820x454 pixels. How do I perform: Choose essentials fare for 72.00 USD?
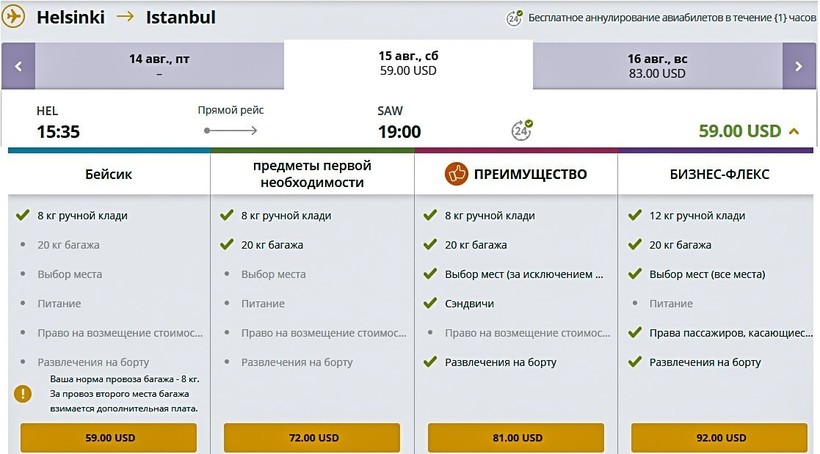click(312, 437)
